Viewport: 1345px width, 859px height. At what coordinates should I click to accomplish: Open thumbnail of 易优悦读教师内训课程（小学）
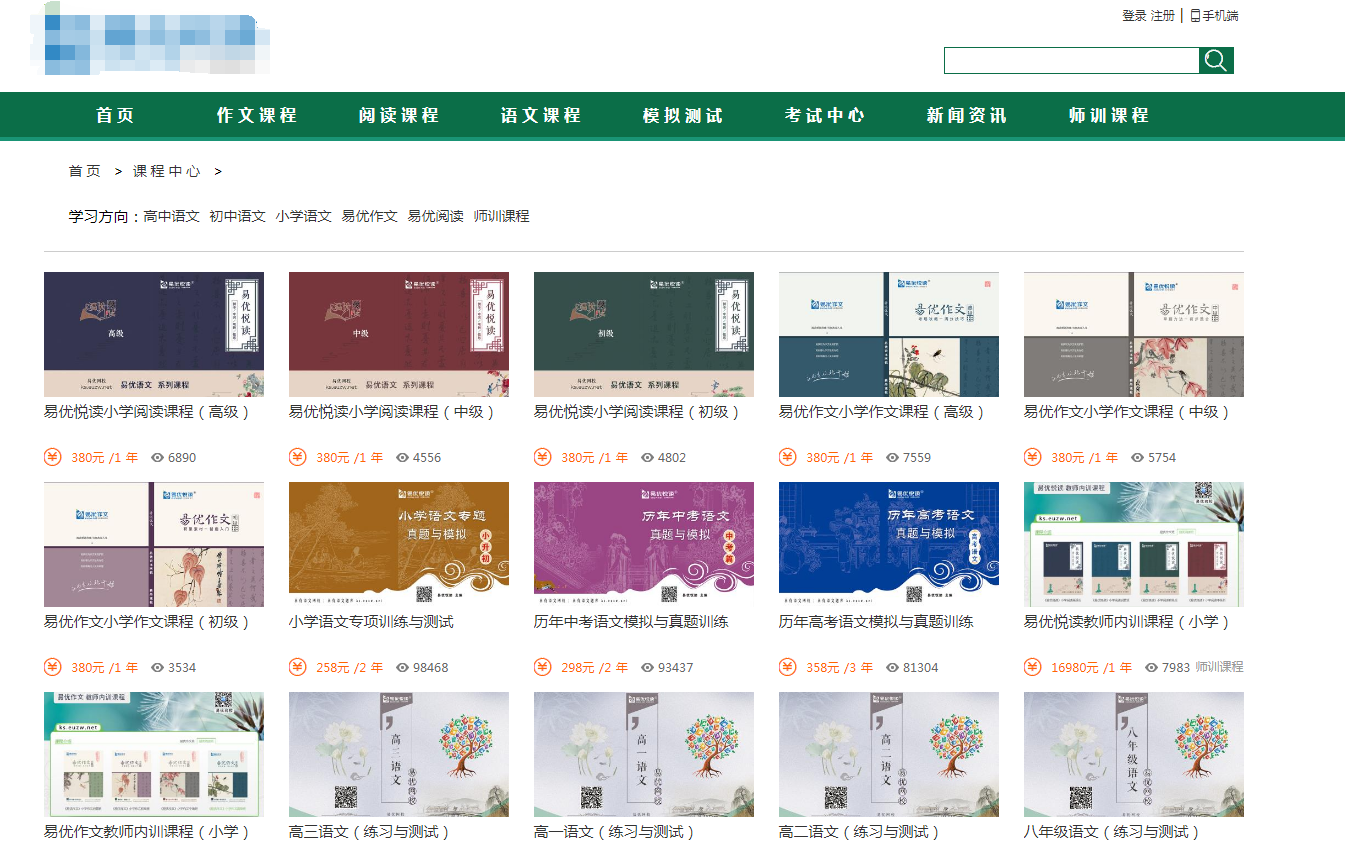[x=1134, y=544]
